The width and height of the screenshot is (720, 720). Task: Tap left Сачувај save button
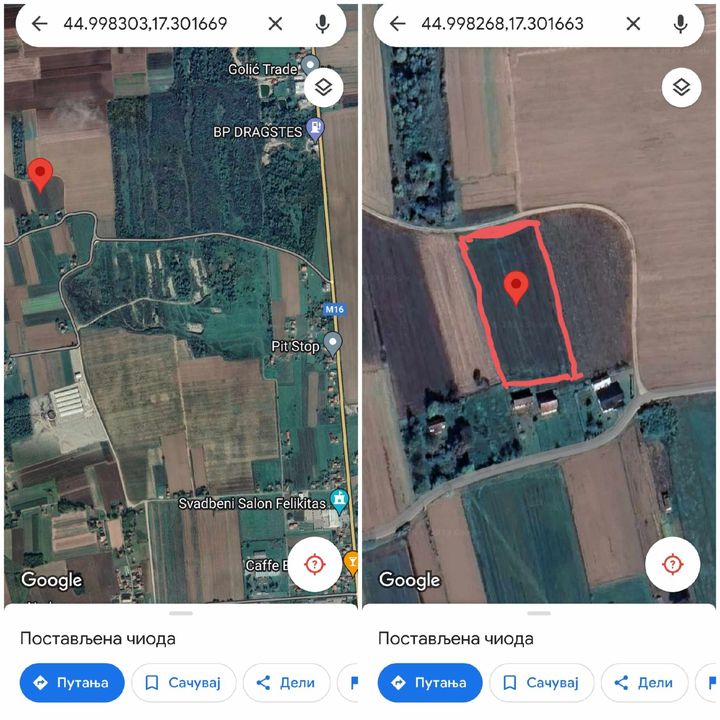(184, 683)
